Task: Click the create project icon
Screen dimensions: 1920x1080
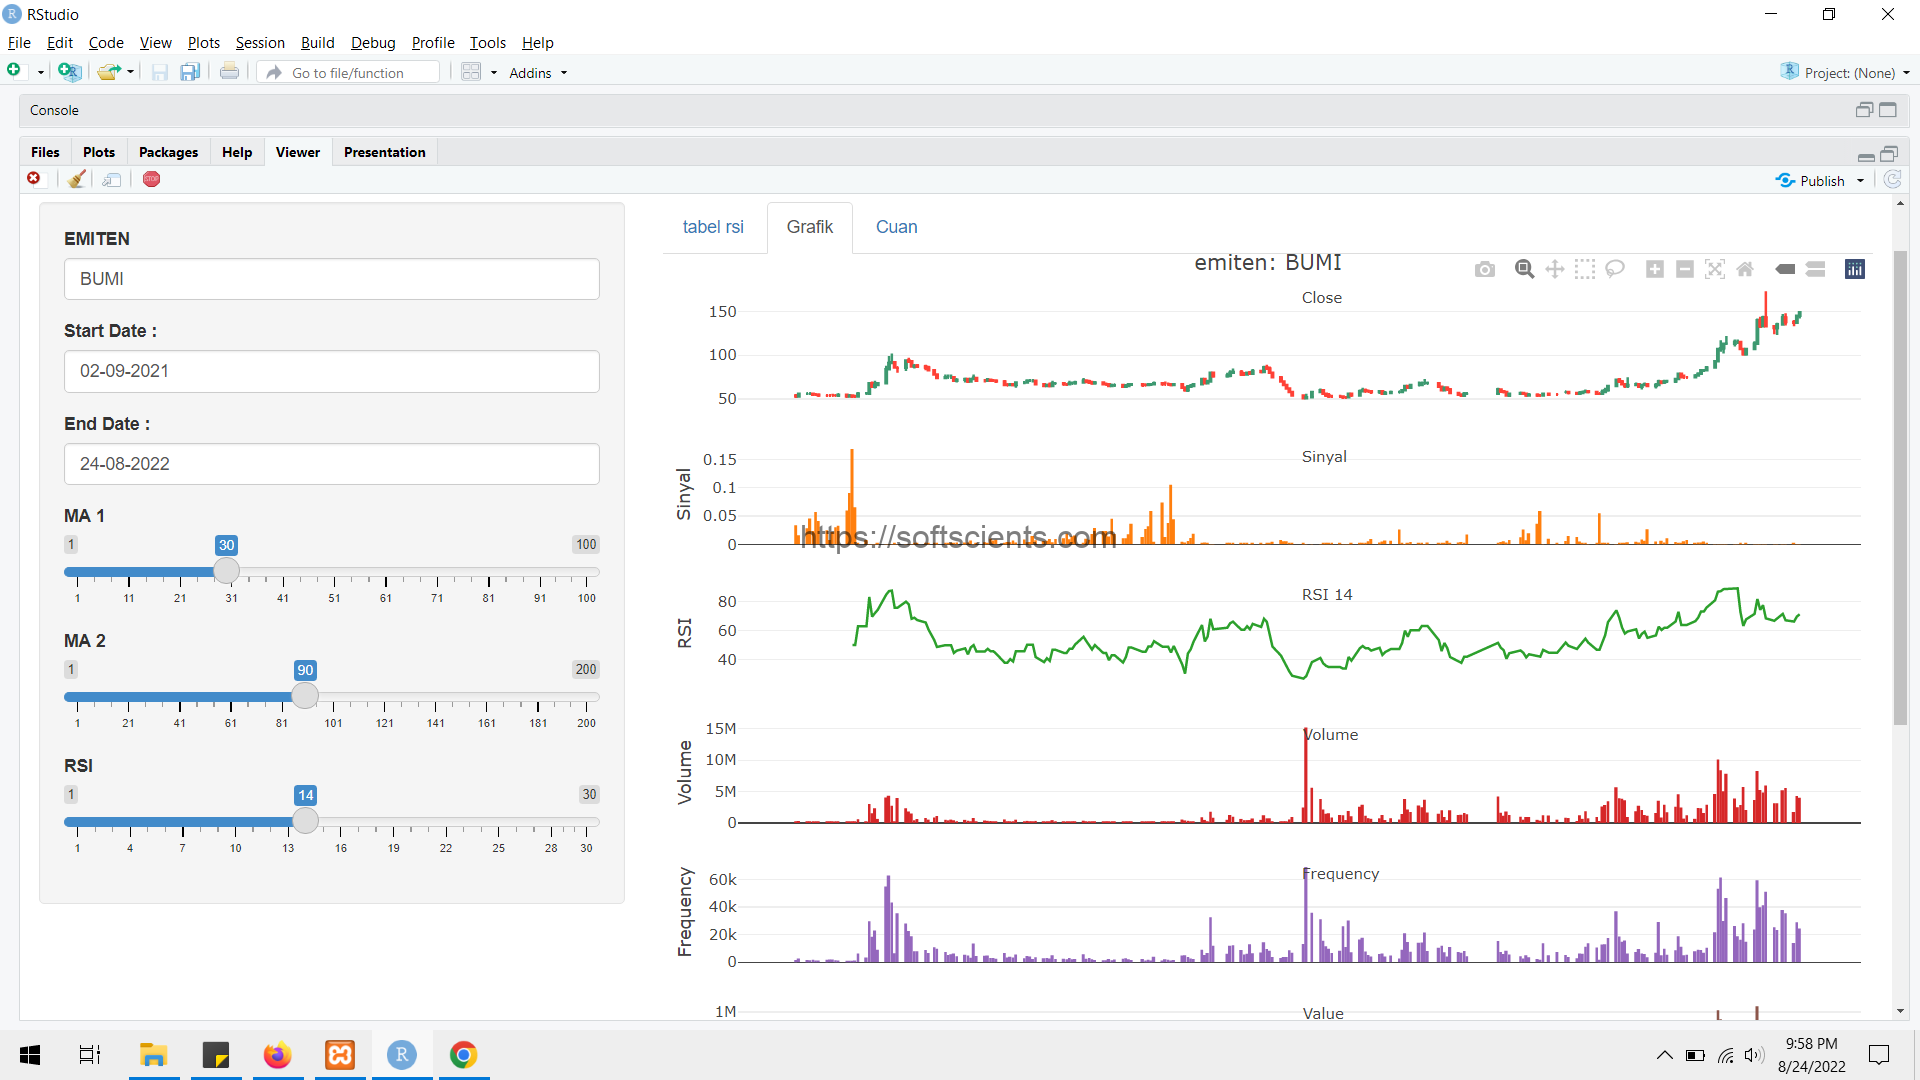Action: (69, 71)
